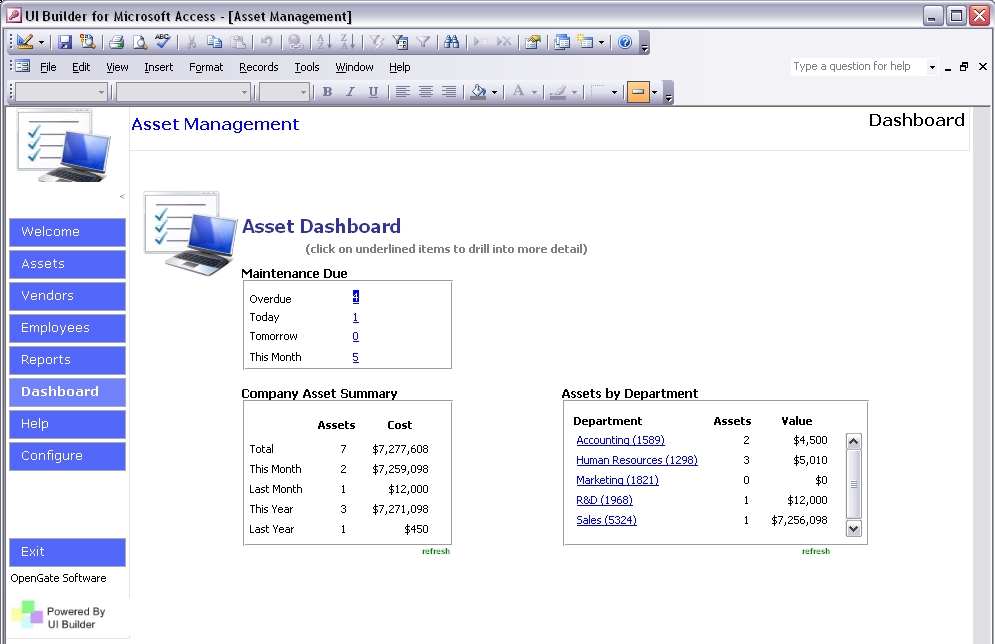Click the Insert Hyperlink icon

tap(295, 42)
